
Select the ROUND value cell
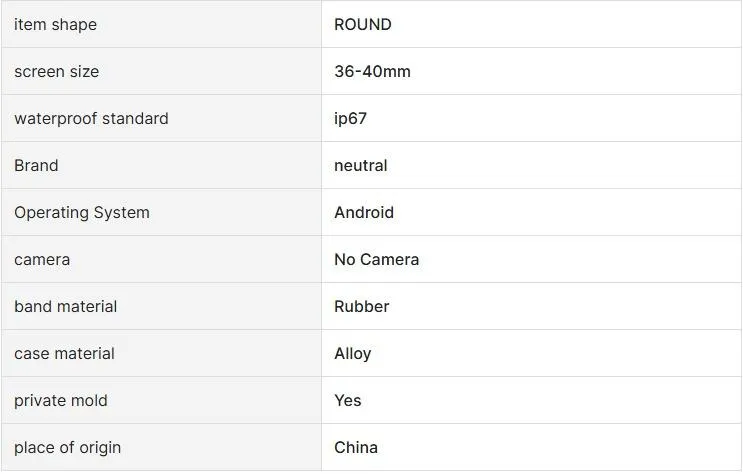(532, 24)
